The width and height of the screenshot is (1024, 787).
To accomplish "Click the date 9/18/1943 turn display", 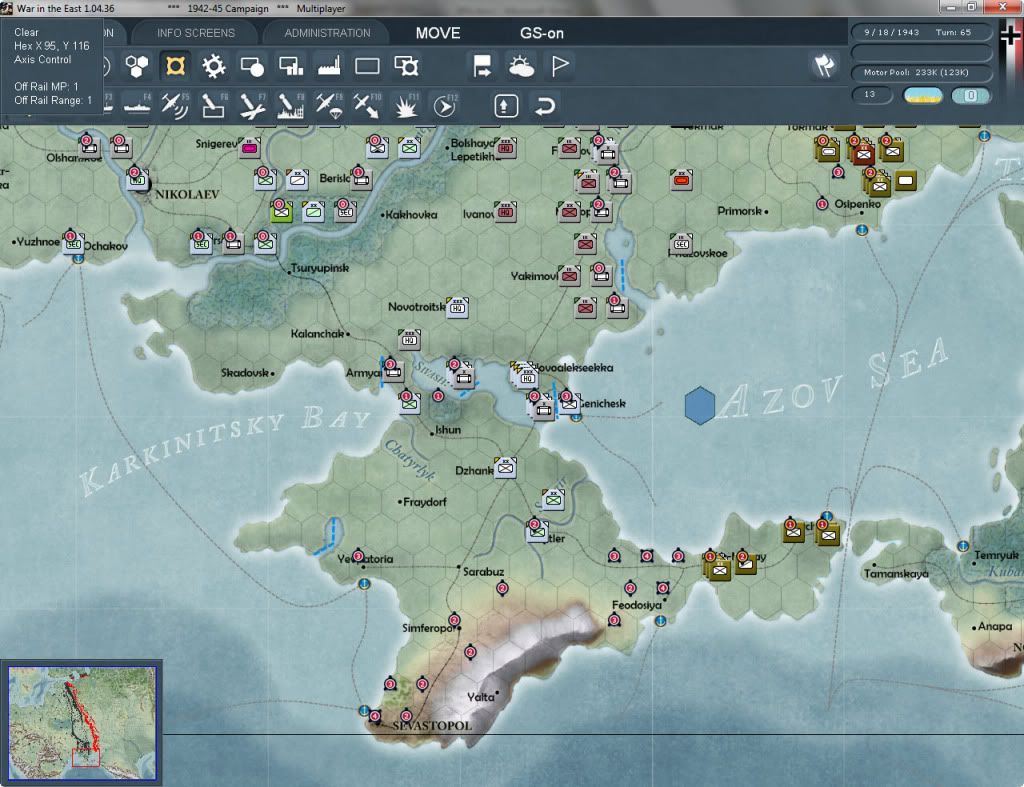I will pyautogui.click(x=921, y=32).
